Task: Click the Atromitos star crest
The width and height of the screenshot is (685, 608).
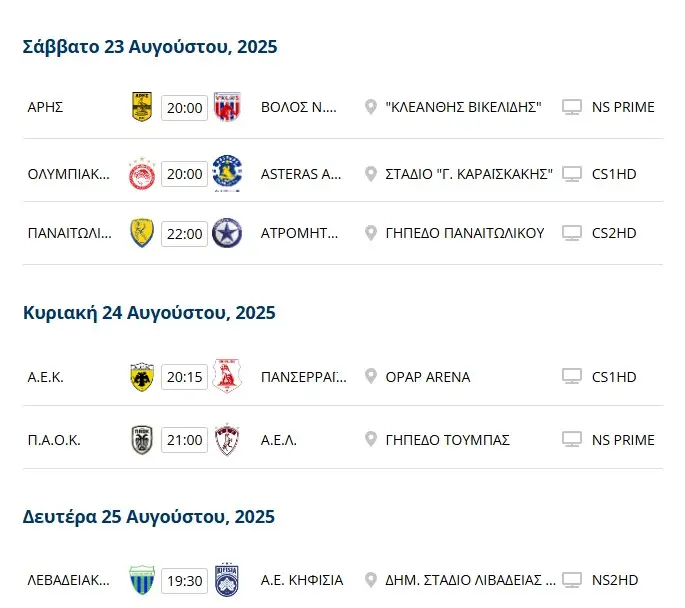Action: [x=227, y=233]
